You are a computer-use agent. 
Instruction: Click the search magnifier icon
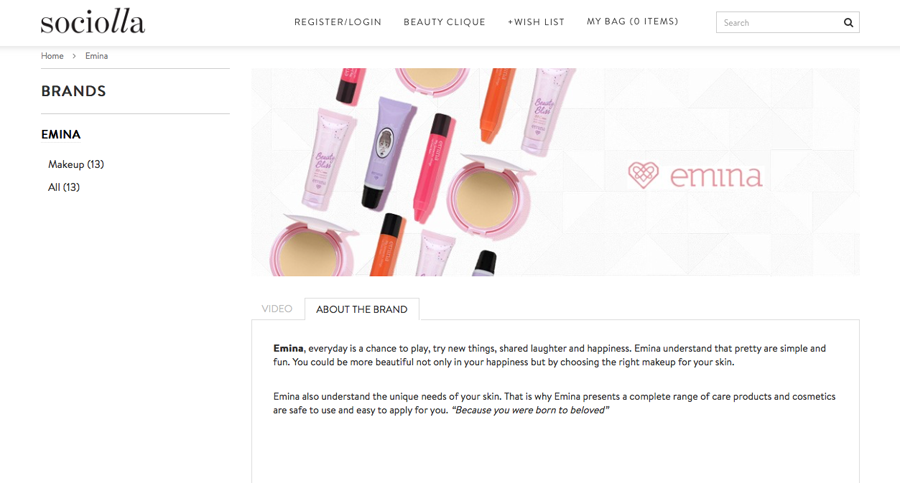pyautogui.click(x=848, y=22)
